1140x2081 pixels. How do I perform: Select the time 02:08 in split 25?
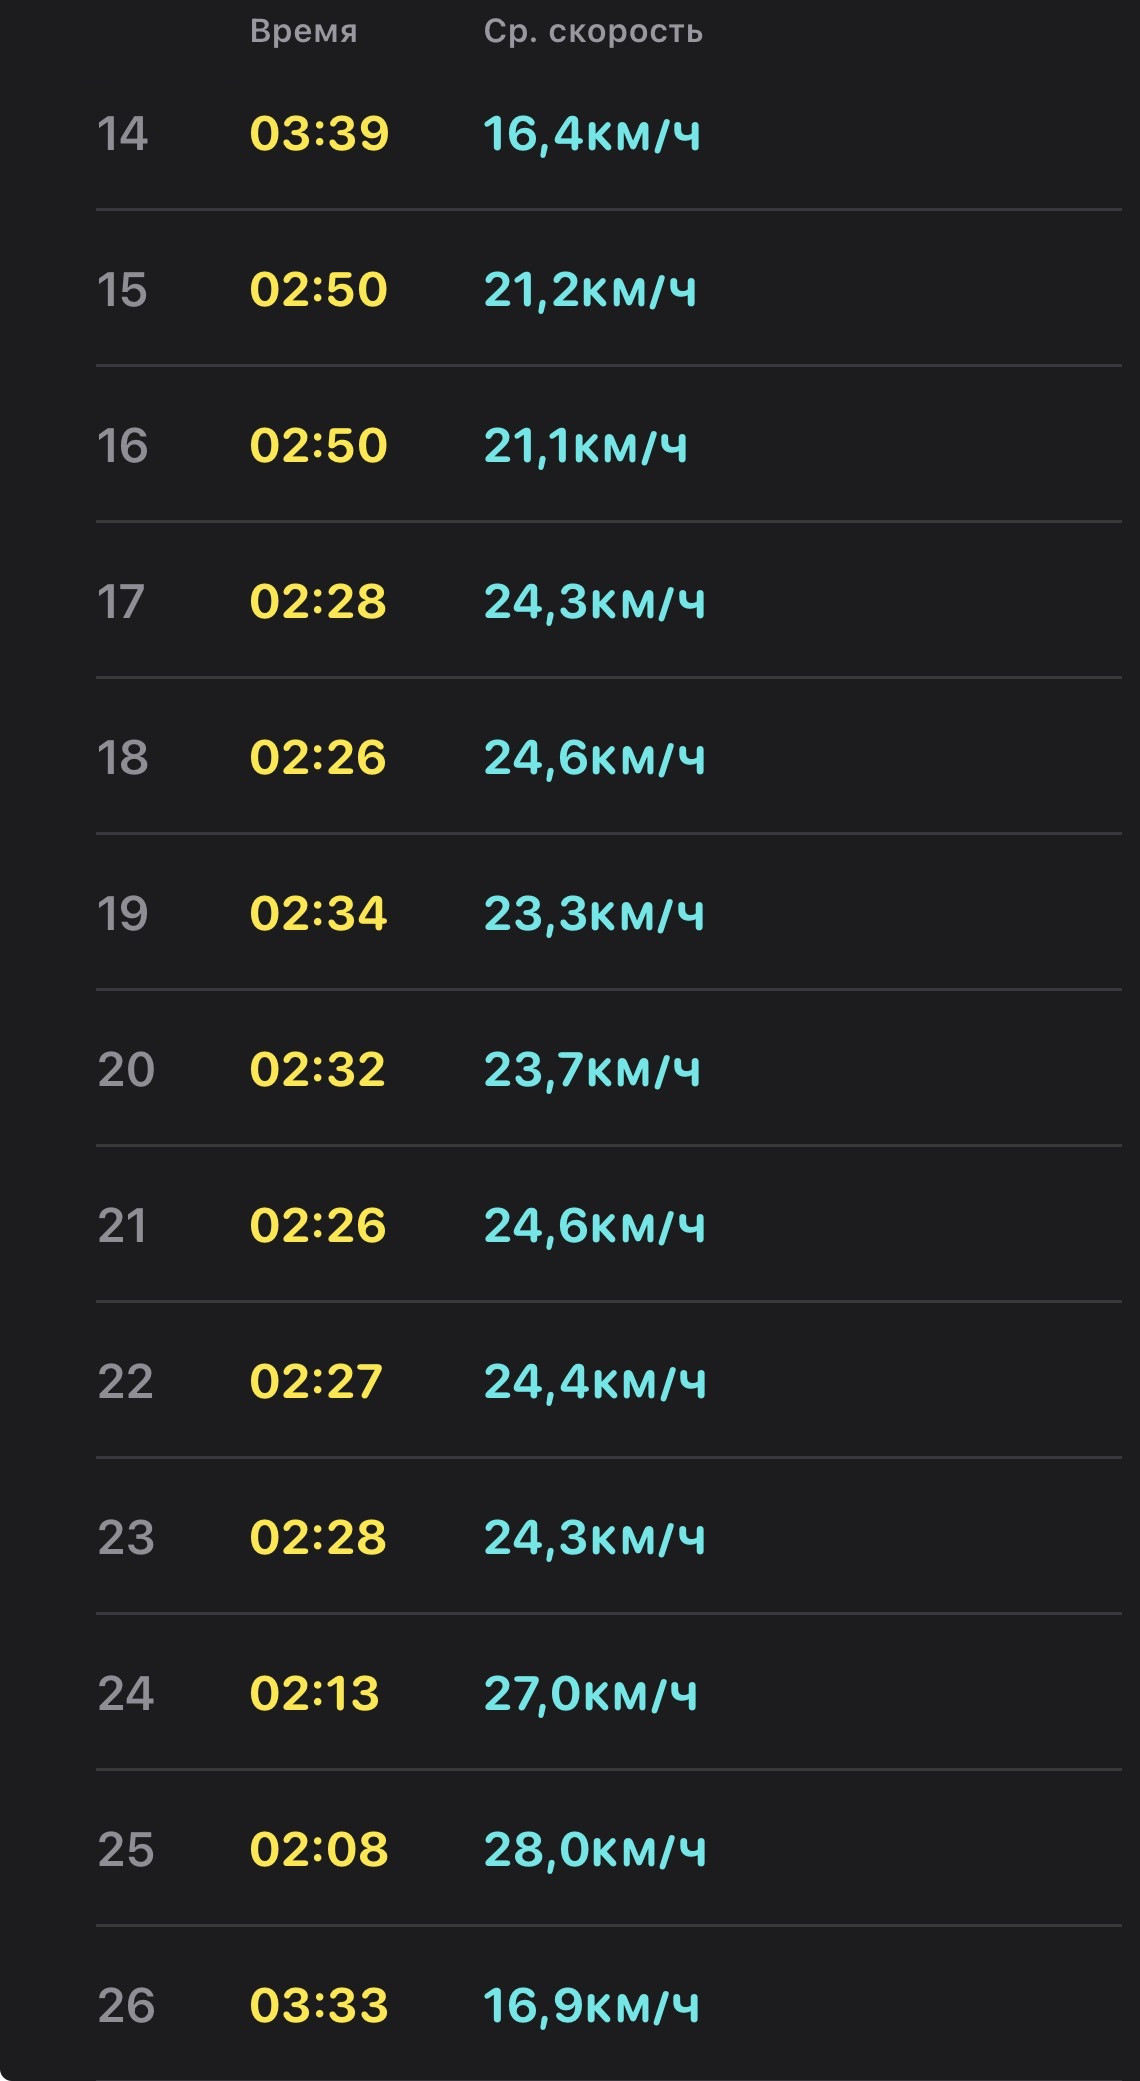coord(319,1850)
